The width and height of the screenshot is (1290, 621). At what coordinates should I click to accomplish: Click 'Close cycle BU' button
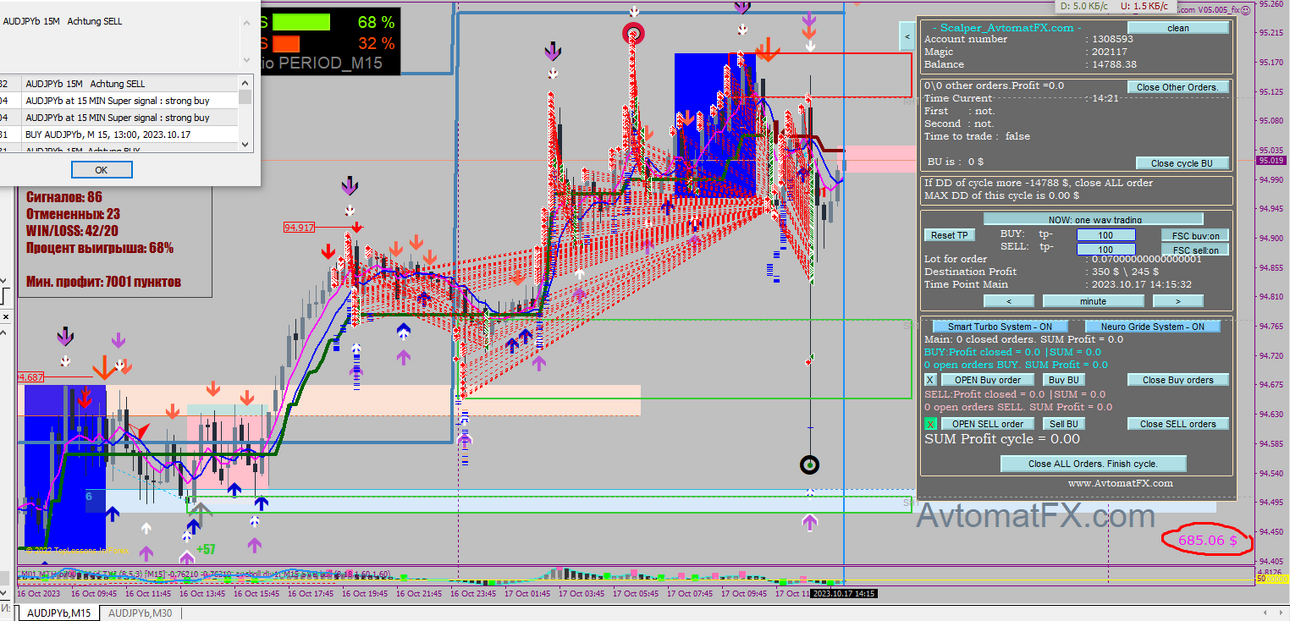1182,163
